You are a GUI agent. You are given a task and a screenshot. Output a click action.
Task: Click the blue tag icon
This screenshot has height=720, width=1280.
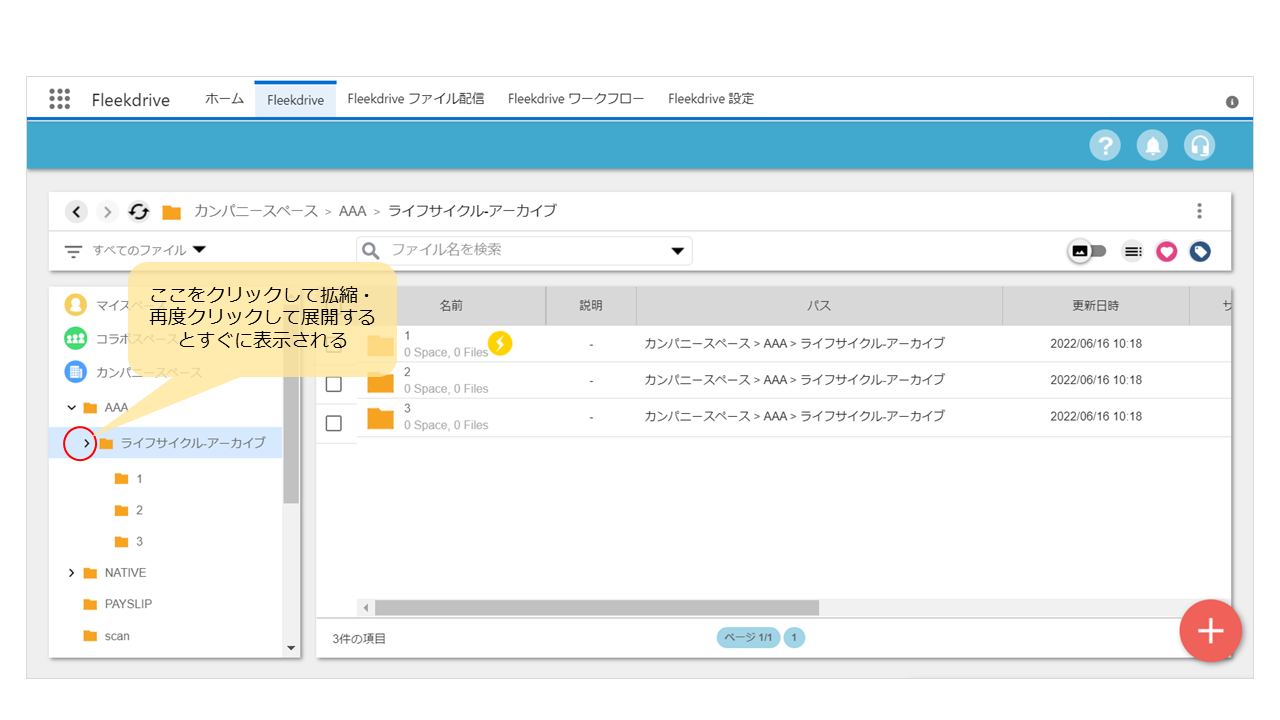pos(1200,252)
